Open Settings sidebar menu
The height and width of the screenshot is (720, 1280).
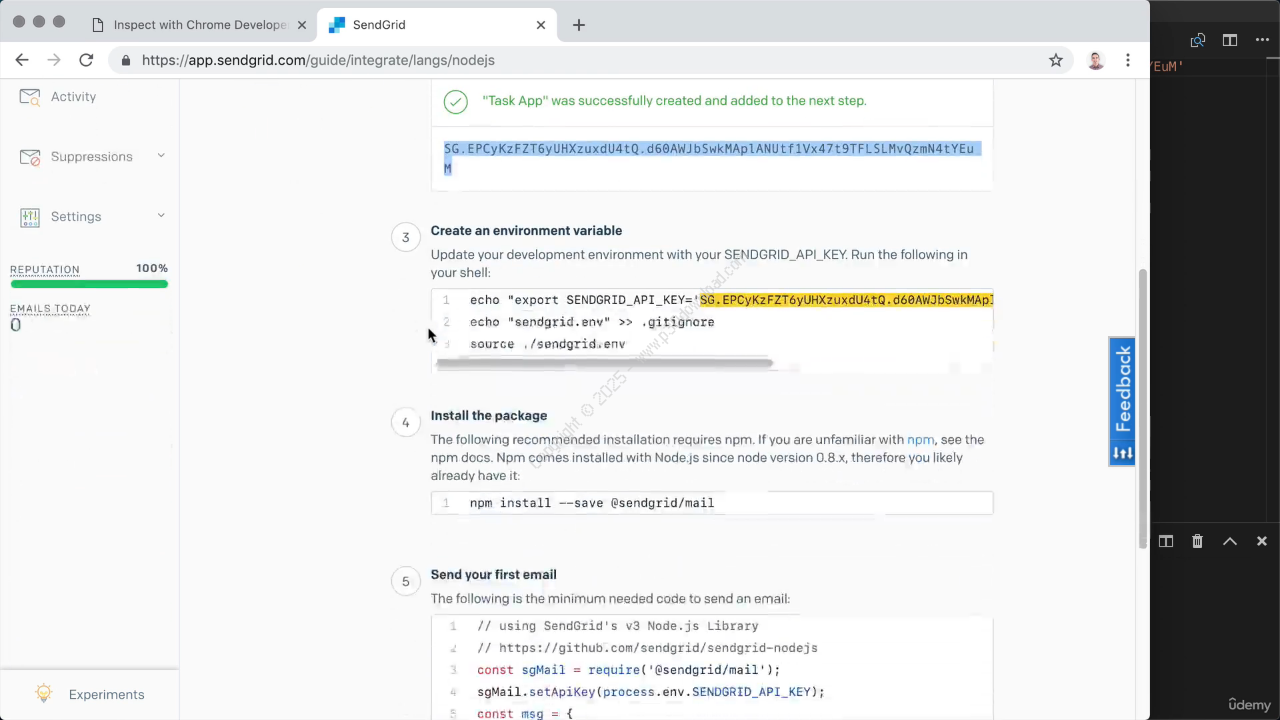(x=76, y=217)
